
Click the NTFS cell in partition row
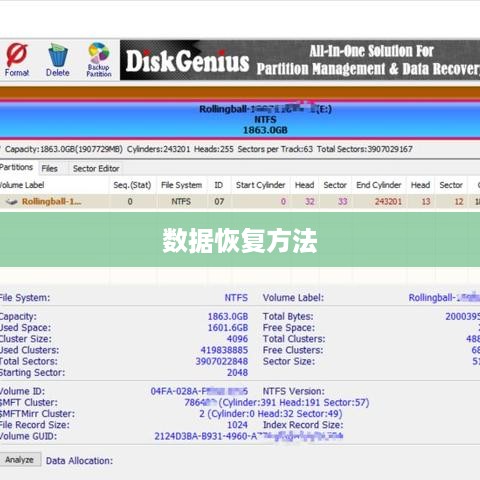(x=181, y=201)
